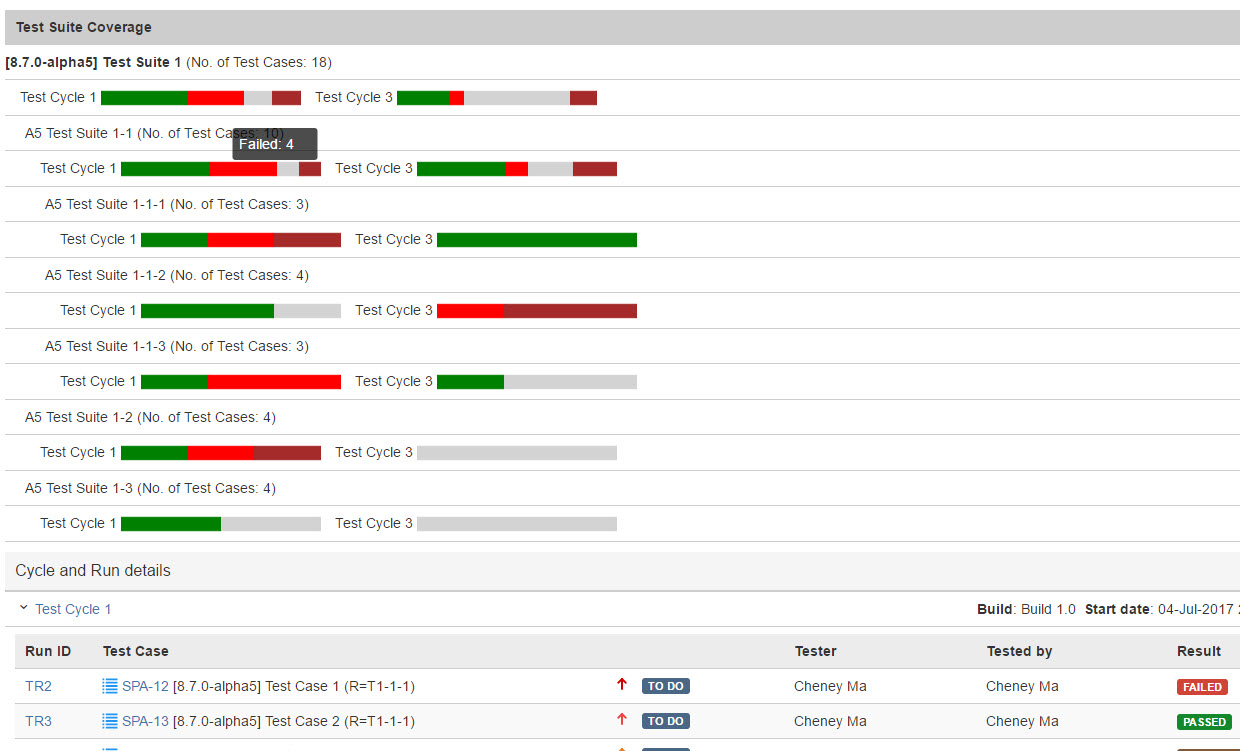Click the FAILED result badge for TR2

(1202, 687)
